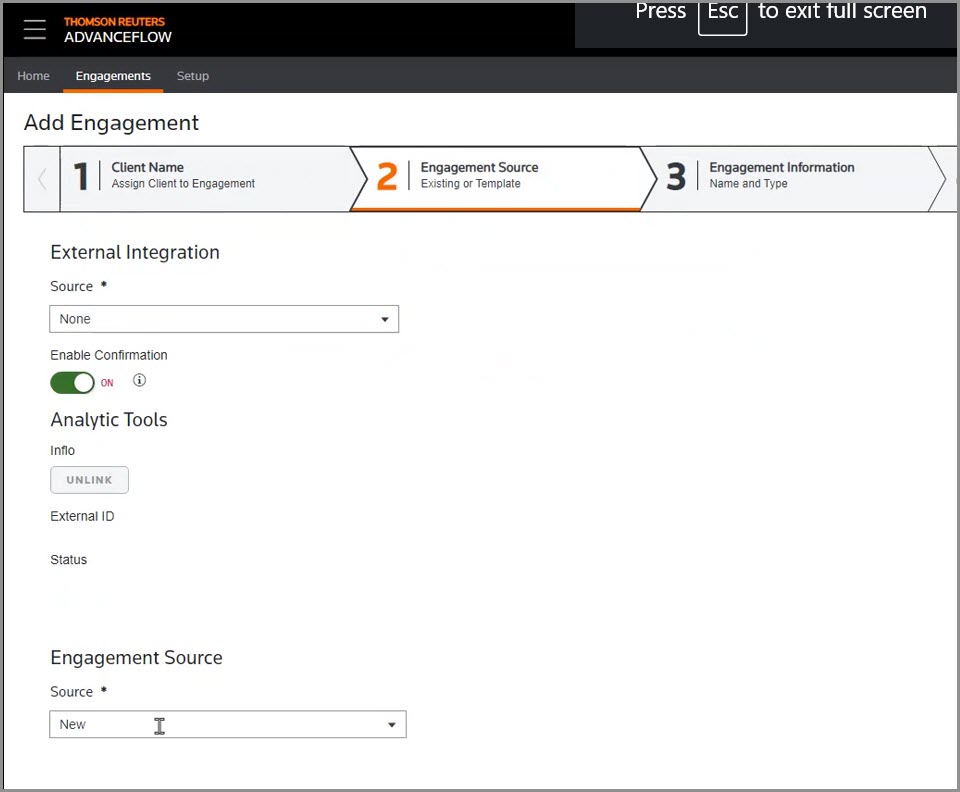Click the External Integration Source dropdown arrow

[x=384, y=318]
